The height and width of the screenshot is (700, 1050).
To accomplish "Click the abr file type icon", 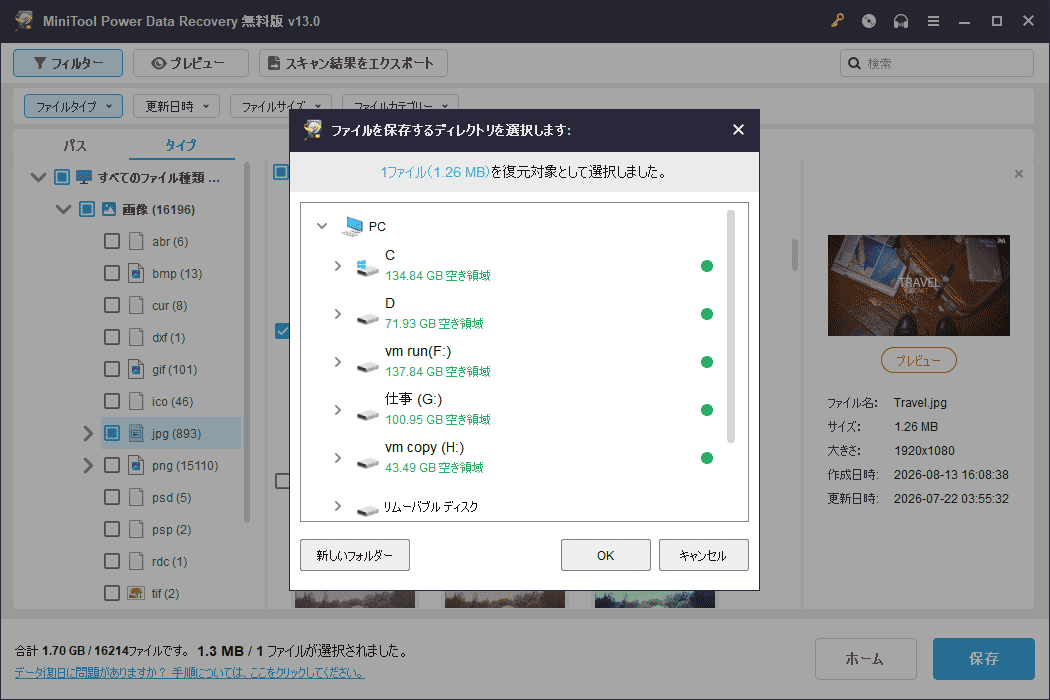I will (x=136, y=241).
